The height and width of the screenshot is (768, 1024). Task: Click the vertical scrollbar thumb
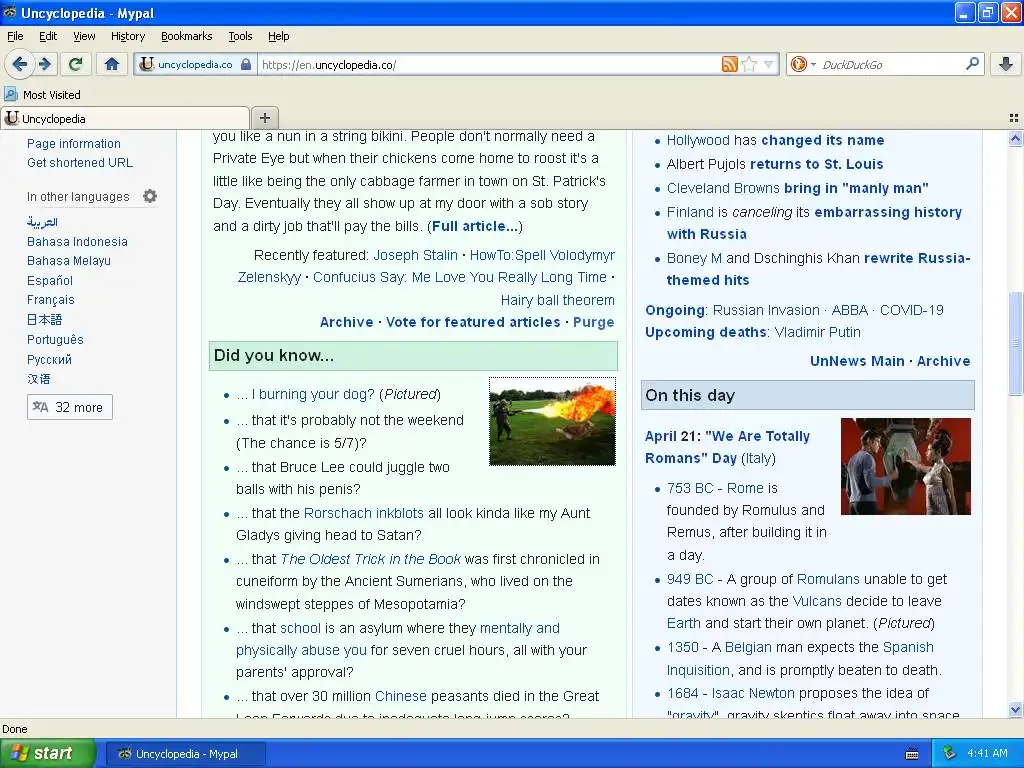[x=1015, y=343]
